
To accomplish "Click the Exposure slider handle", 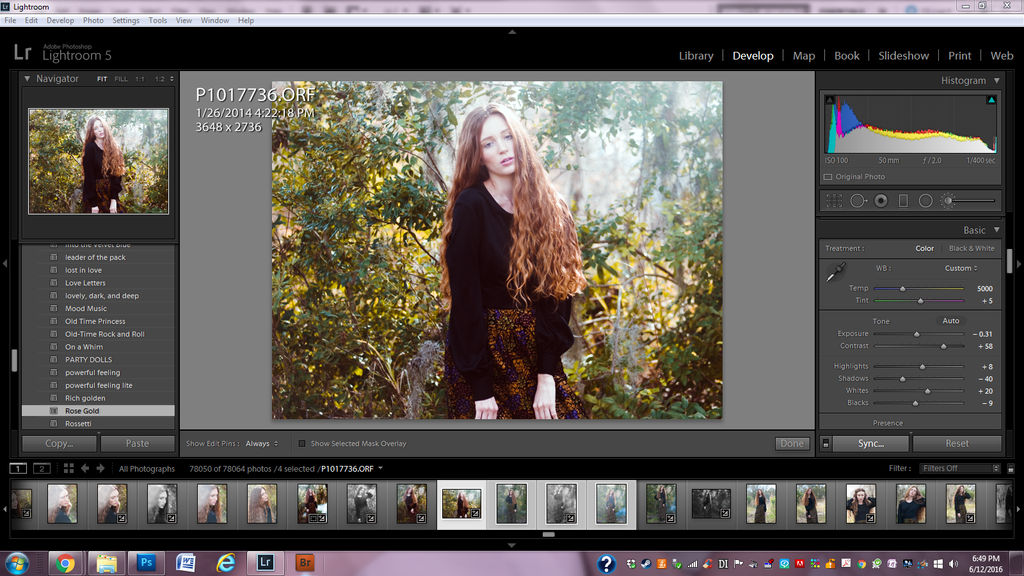I will pos(916,334).
